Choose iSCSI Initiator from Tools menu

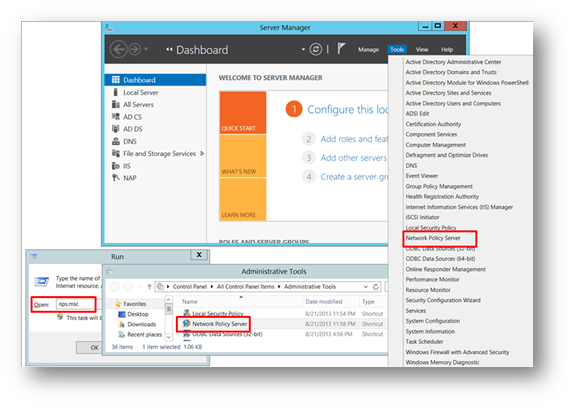click(422, 217)
